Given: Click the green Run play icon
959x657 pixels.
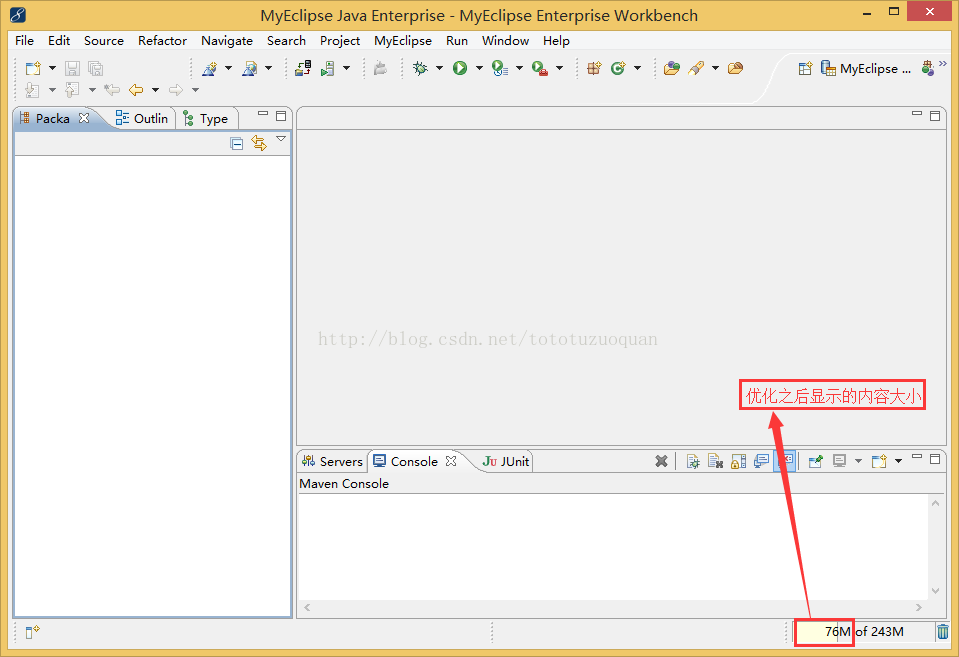Looking at the screenshot, I should (x=460, y=68).
